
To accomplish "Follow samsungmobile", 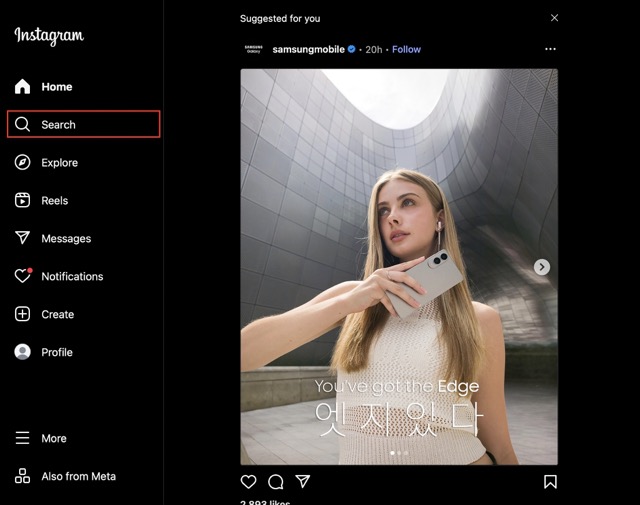I will 406,49.
